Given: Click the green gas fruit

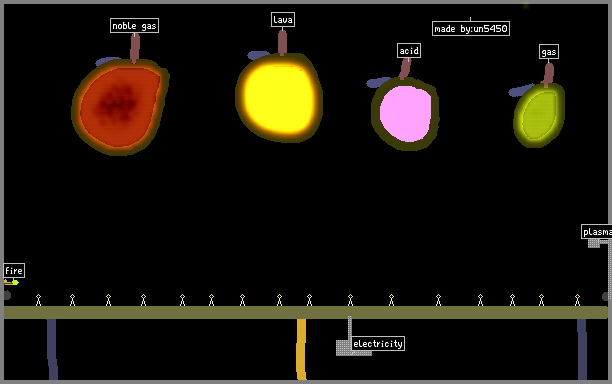Looking at the screenshot, I should (539, 115).
